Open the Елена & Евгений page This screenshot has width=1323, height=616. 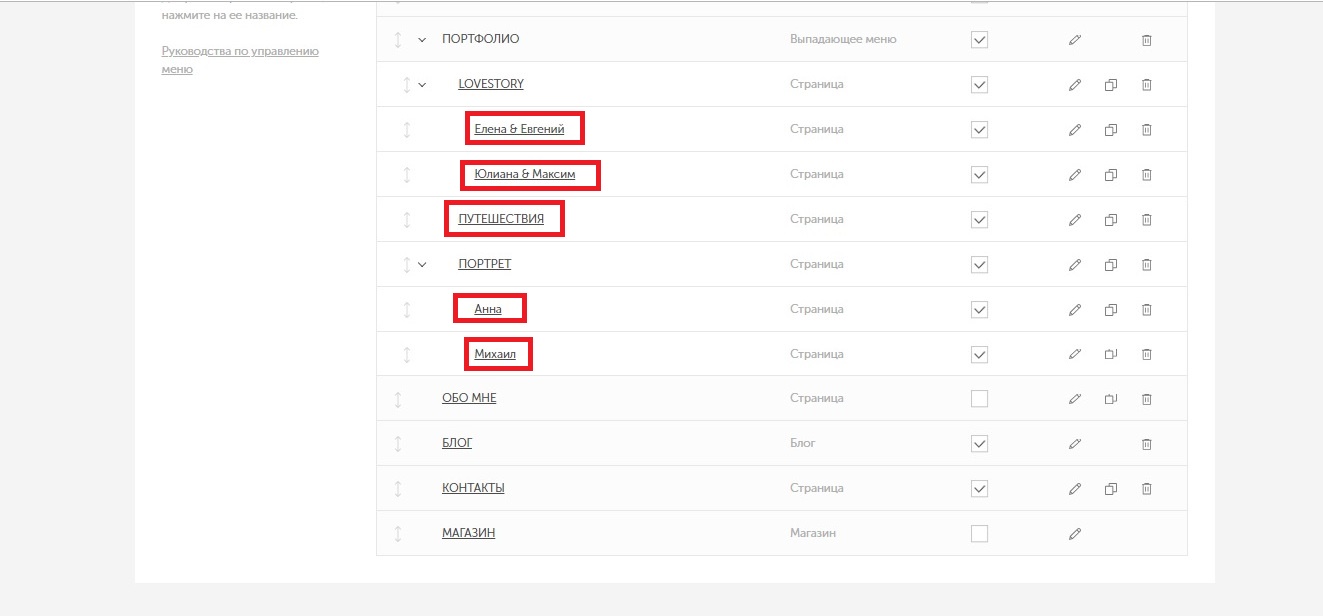[519, 129]
